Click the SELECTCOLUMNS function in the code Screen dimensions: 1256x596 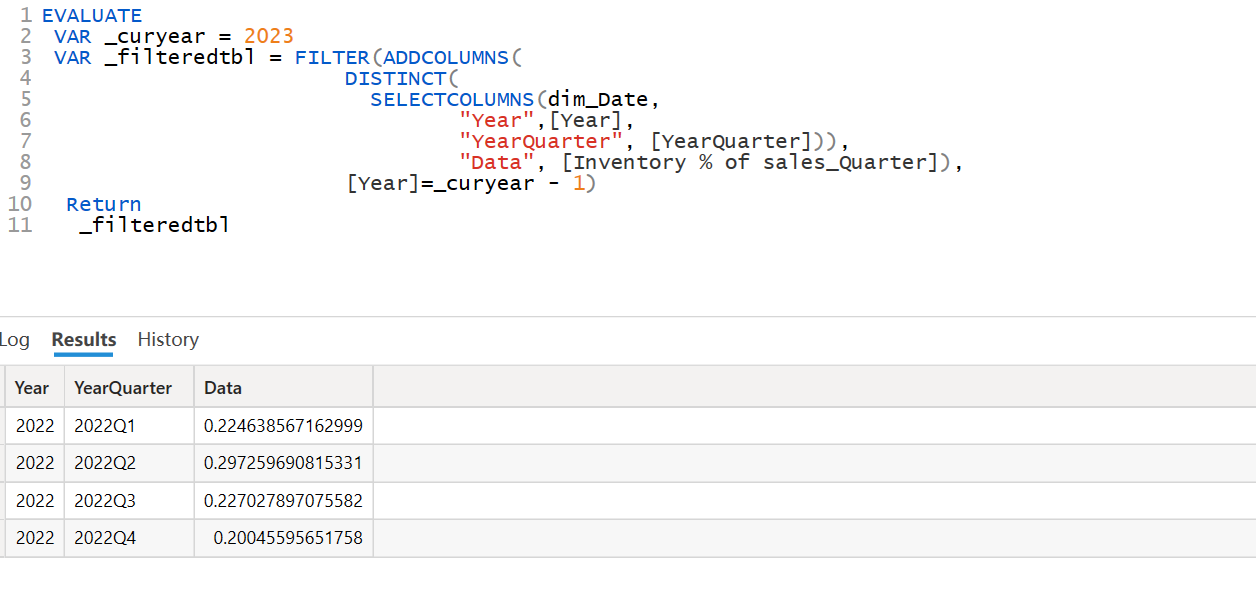452,100
